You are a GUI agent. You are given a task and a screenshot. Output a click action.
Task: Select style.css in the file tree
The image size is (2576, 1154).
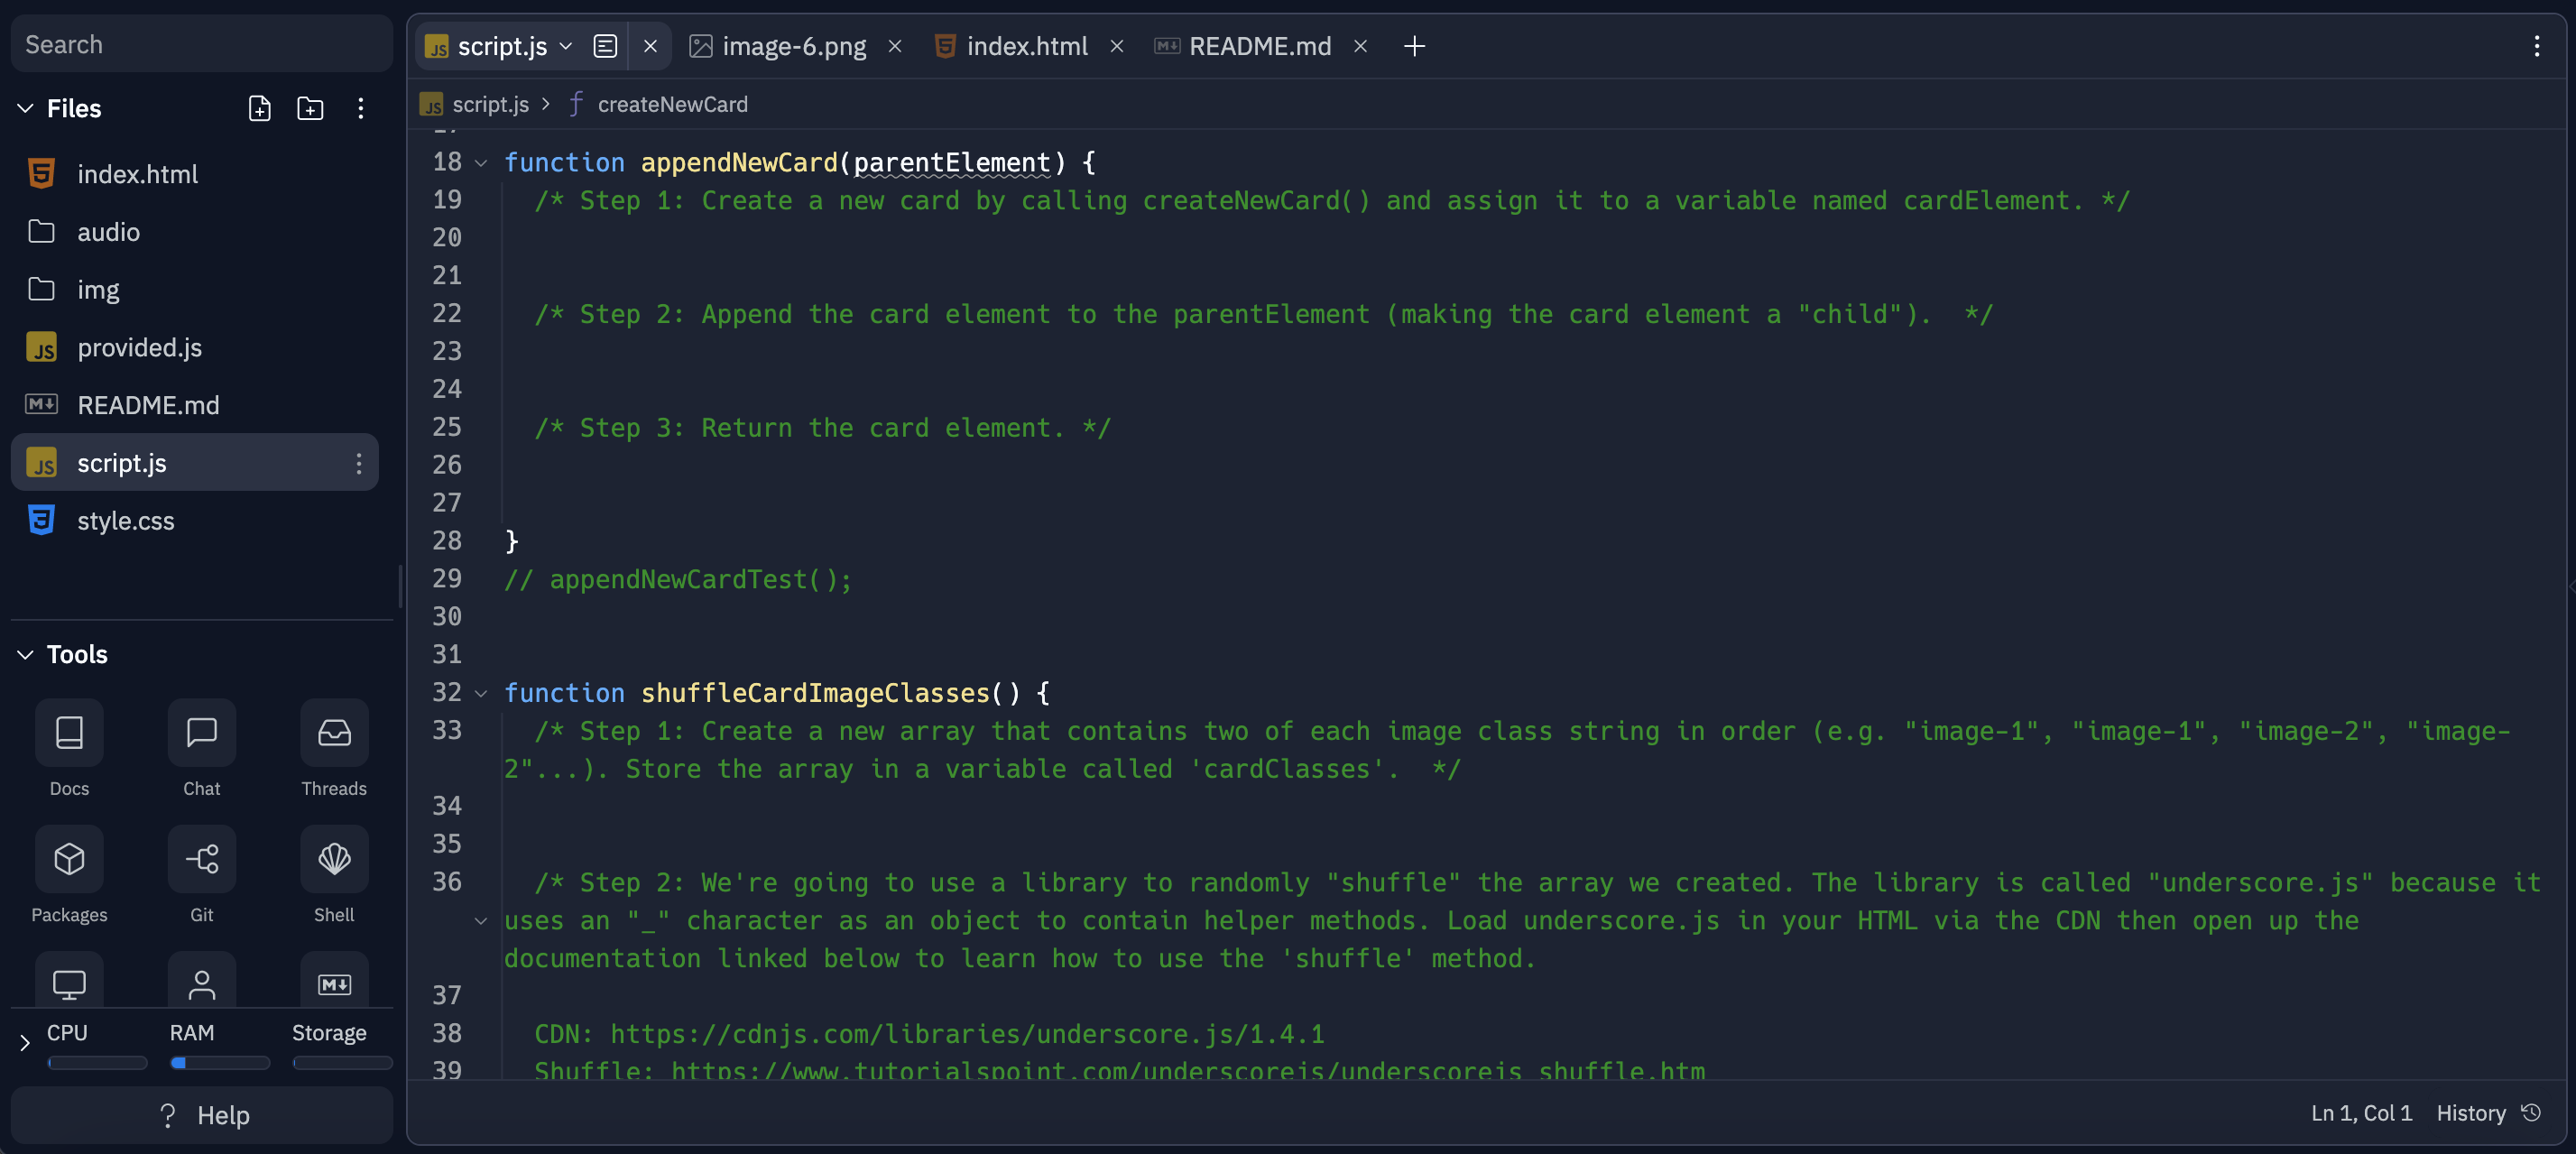coord(125,520)
